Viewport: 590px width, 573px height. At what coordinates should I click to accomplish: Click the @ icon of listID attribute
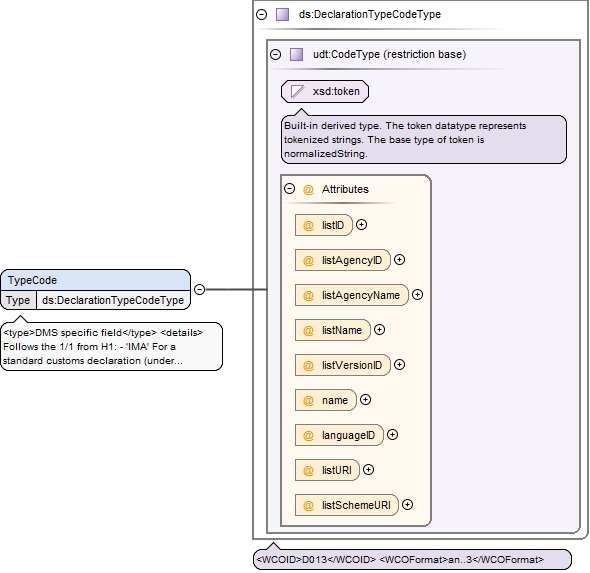(308, 225)
